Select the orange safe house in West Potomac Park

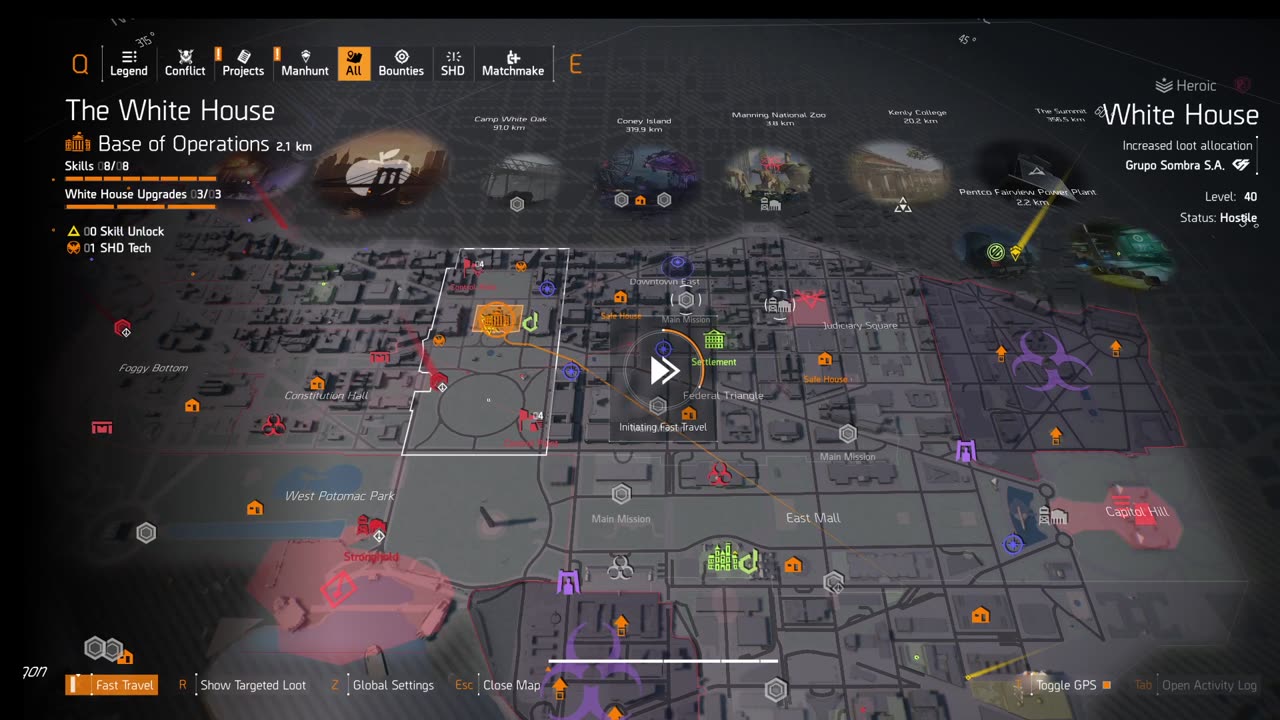click(x=255, y=508)
